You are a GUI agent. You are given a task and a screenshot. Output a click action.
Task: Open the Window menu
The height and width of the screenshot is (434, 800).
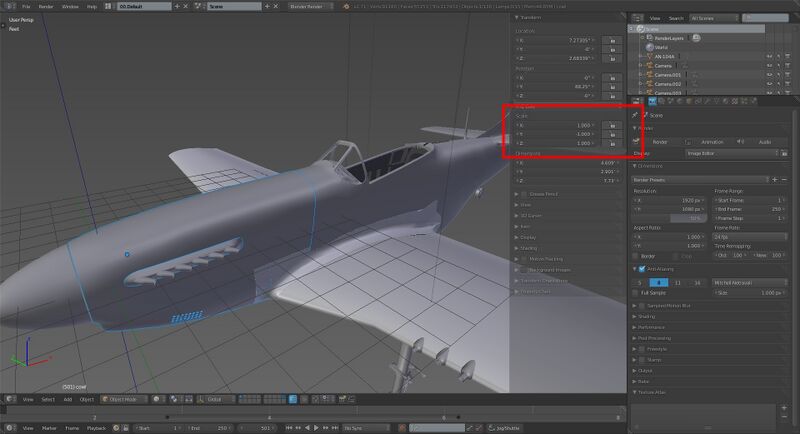(70, 7)
